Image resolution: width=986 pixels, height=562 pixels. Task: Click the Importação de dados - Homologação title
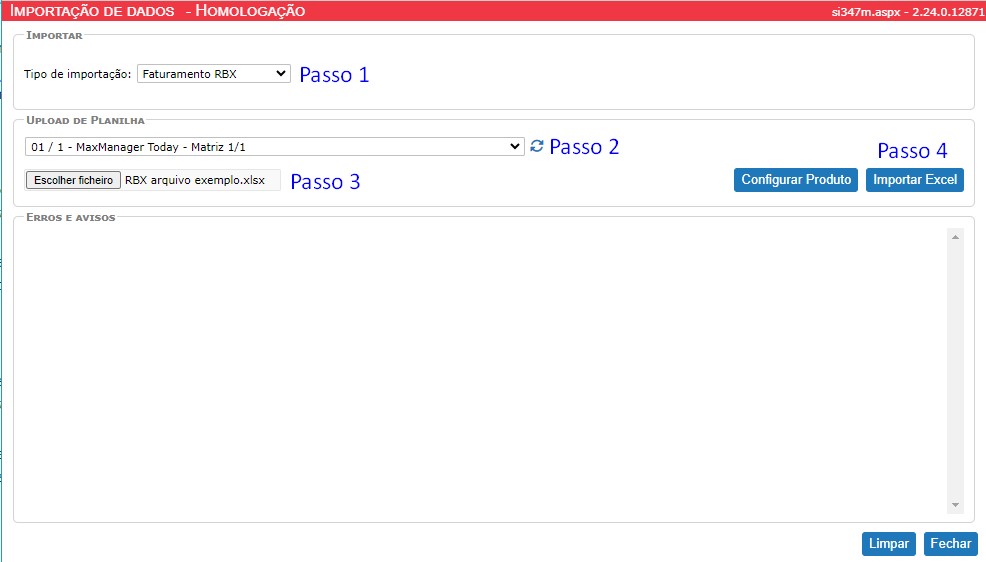click(x=158, y=11)
